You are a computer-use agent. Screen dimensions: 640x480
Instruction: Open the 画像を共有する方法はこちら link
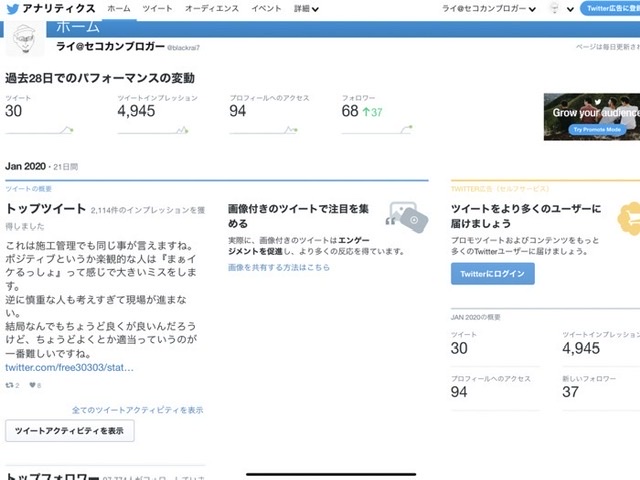pyautogui.click(x=279, y=267)
